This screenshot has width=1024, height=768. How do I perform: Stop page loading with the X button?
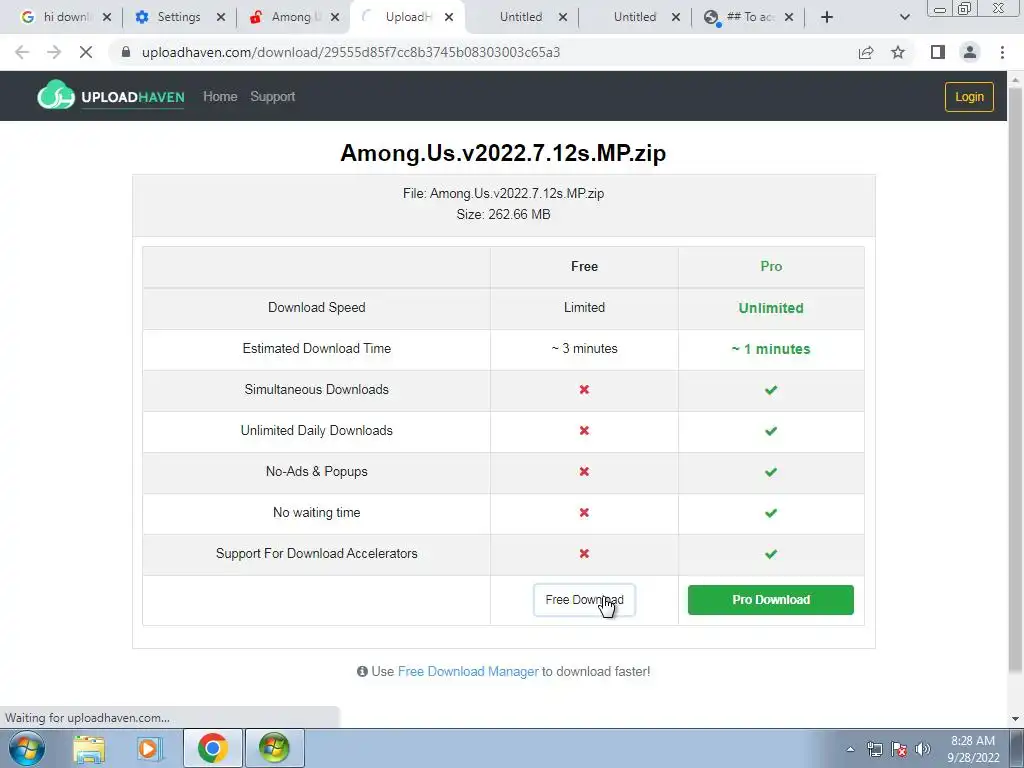86,52
